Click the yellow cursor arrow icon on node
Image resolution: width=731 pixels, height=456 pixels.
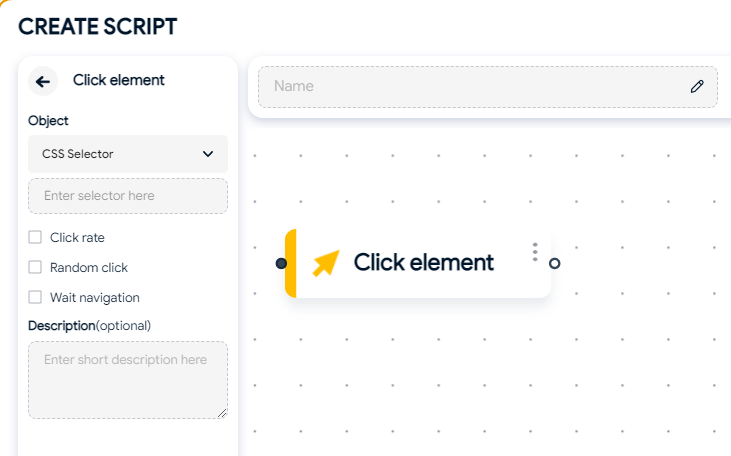(x=326, y=263)
